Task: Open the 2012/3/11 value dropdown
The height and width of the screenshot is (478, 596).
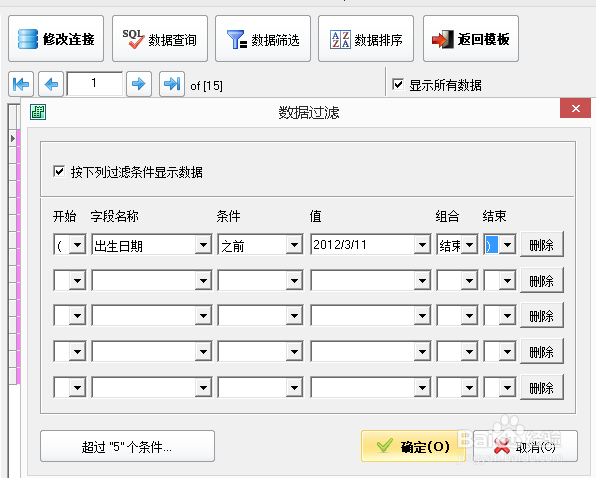Action: pyautogui.click(x=422, y=245)
